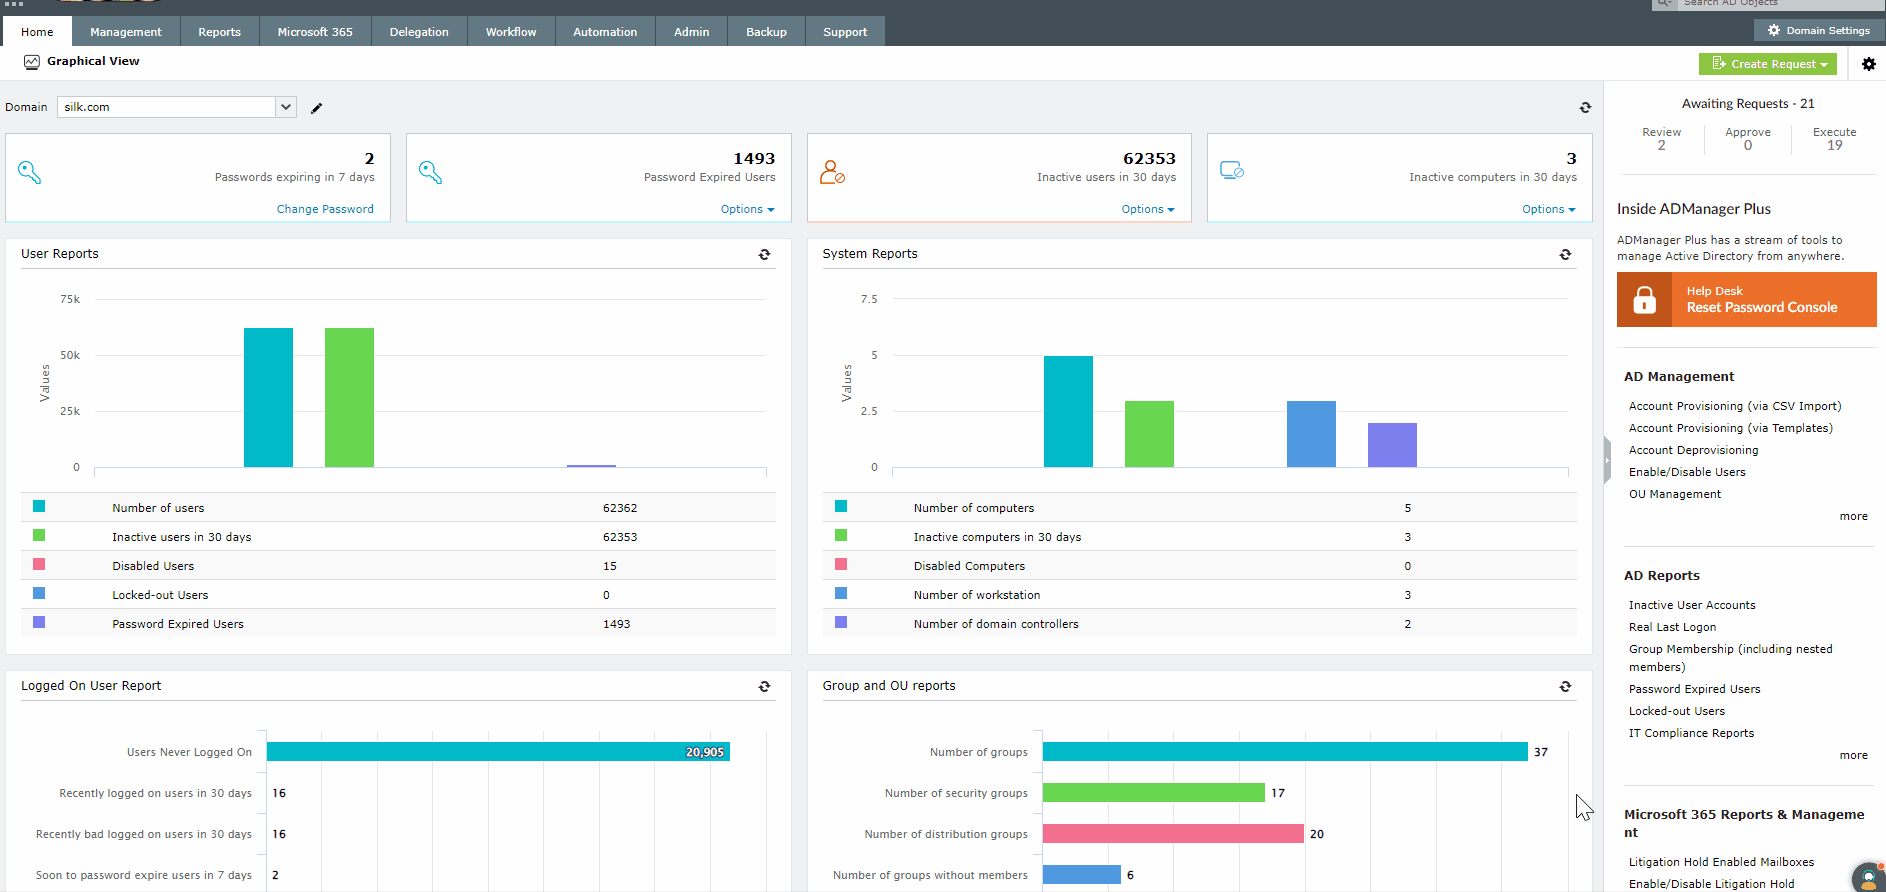The width and height of the screenshot is (1886, 892).
Task: Toggle Password Expired Users legend series
Action: (40, 623)
